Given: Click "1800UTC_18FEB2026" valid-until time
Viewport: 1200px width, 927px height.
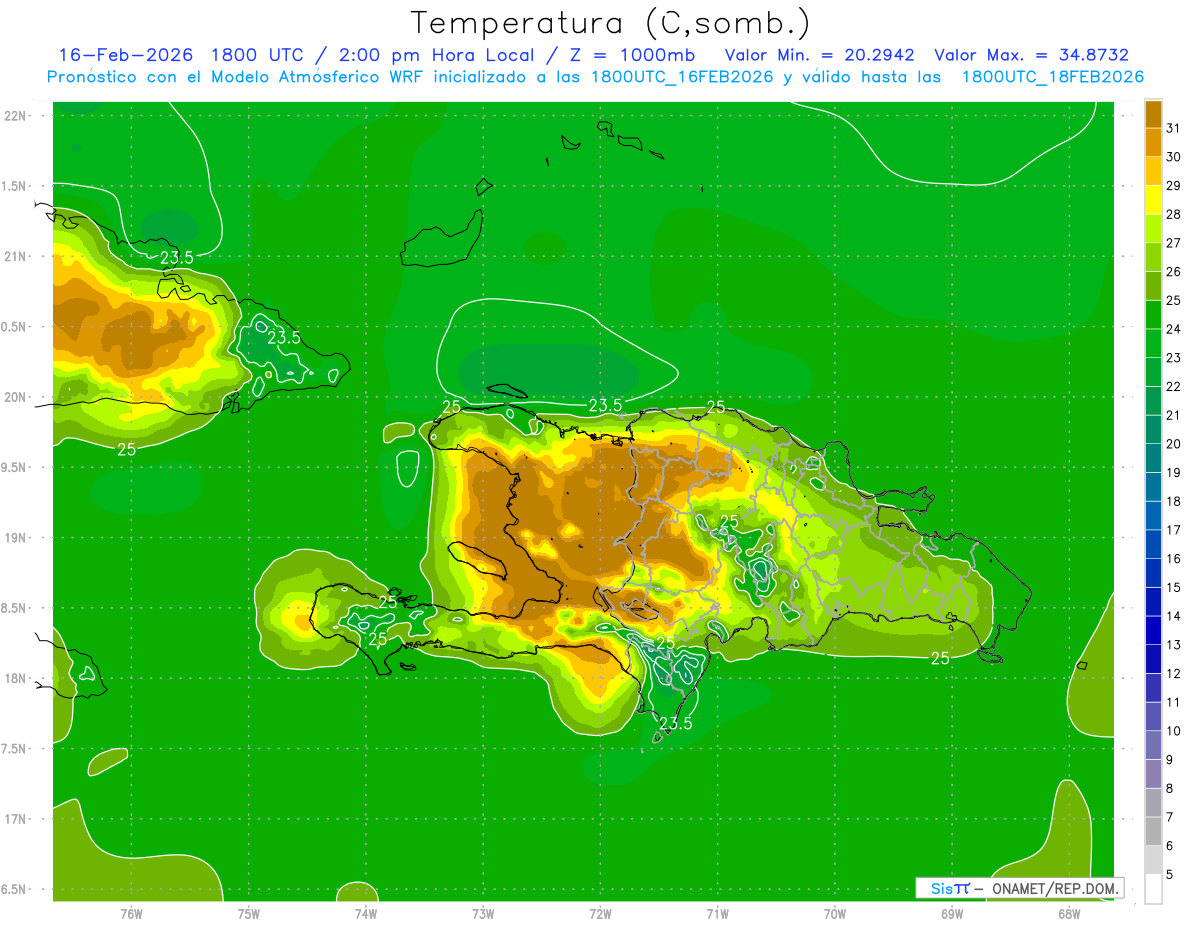Looking at the screenshot, I should pyautogui.click(x=1053, y=77).
